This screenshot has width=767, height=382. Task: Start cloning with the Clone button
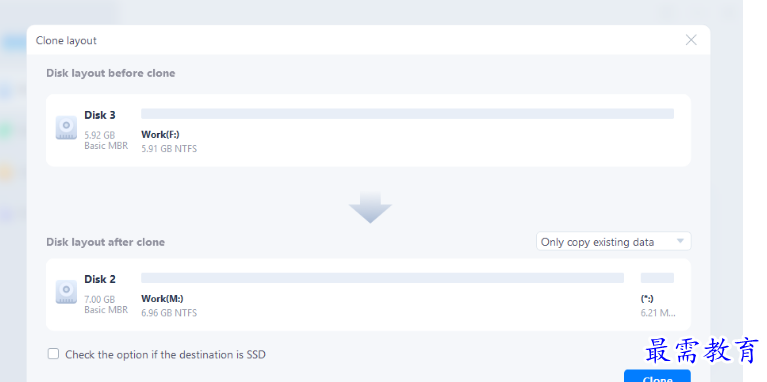point(657,377)
